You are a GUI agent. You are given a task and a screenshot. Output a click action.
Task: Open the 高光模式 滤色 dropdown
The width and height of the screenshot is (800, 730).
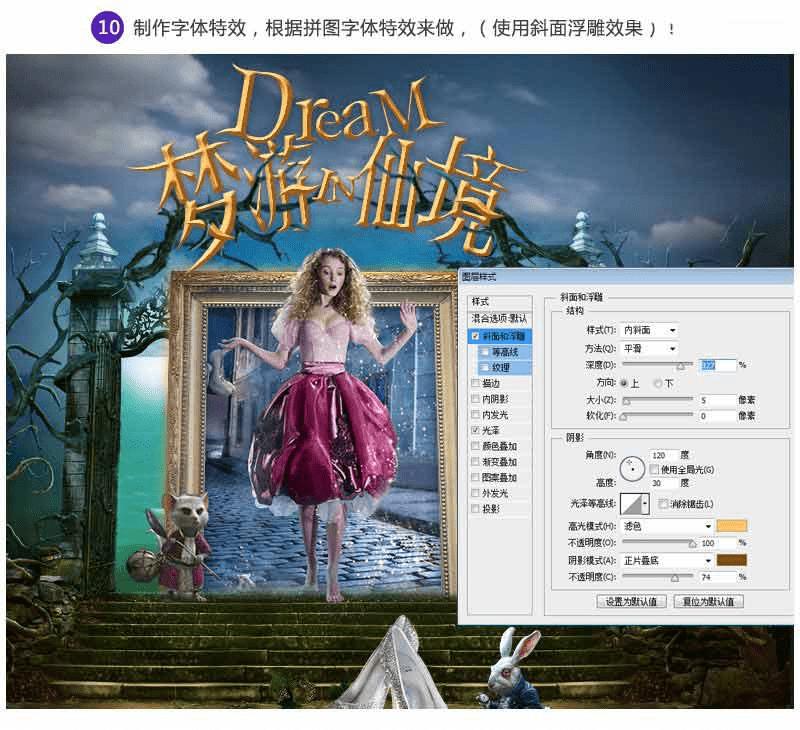coord(667,525)
